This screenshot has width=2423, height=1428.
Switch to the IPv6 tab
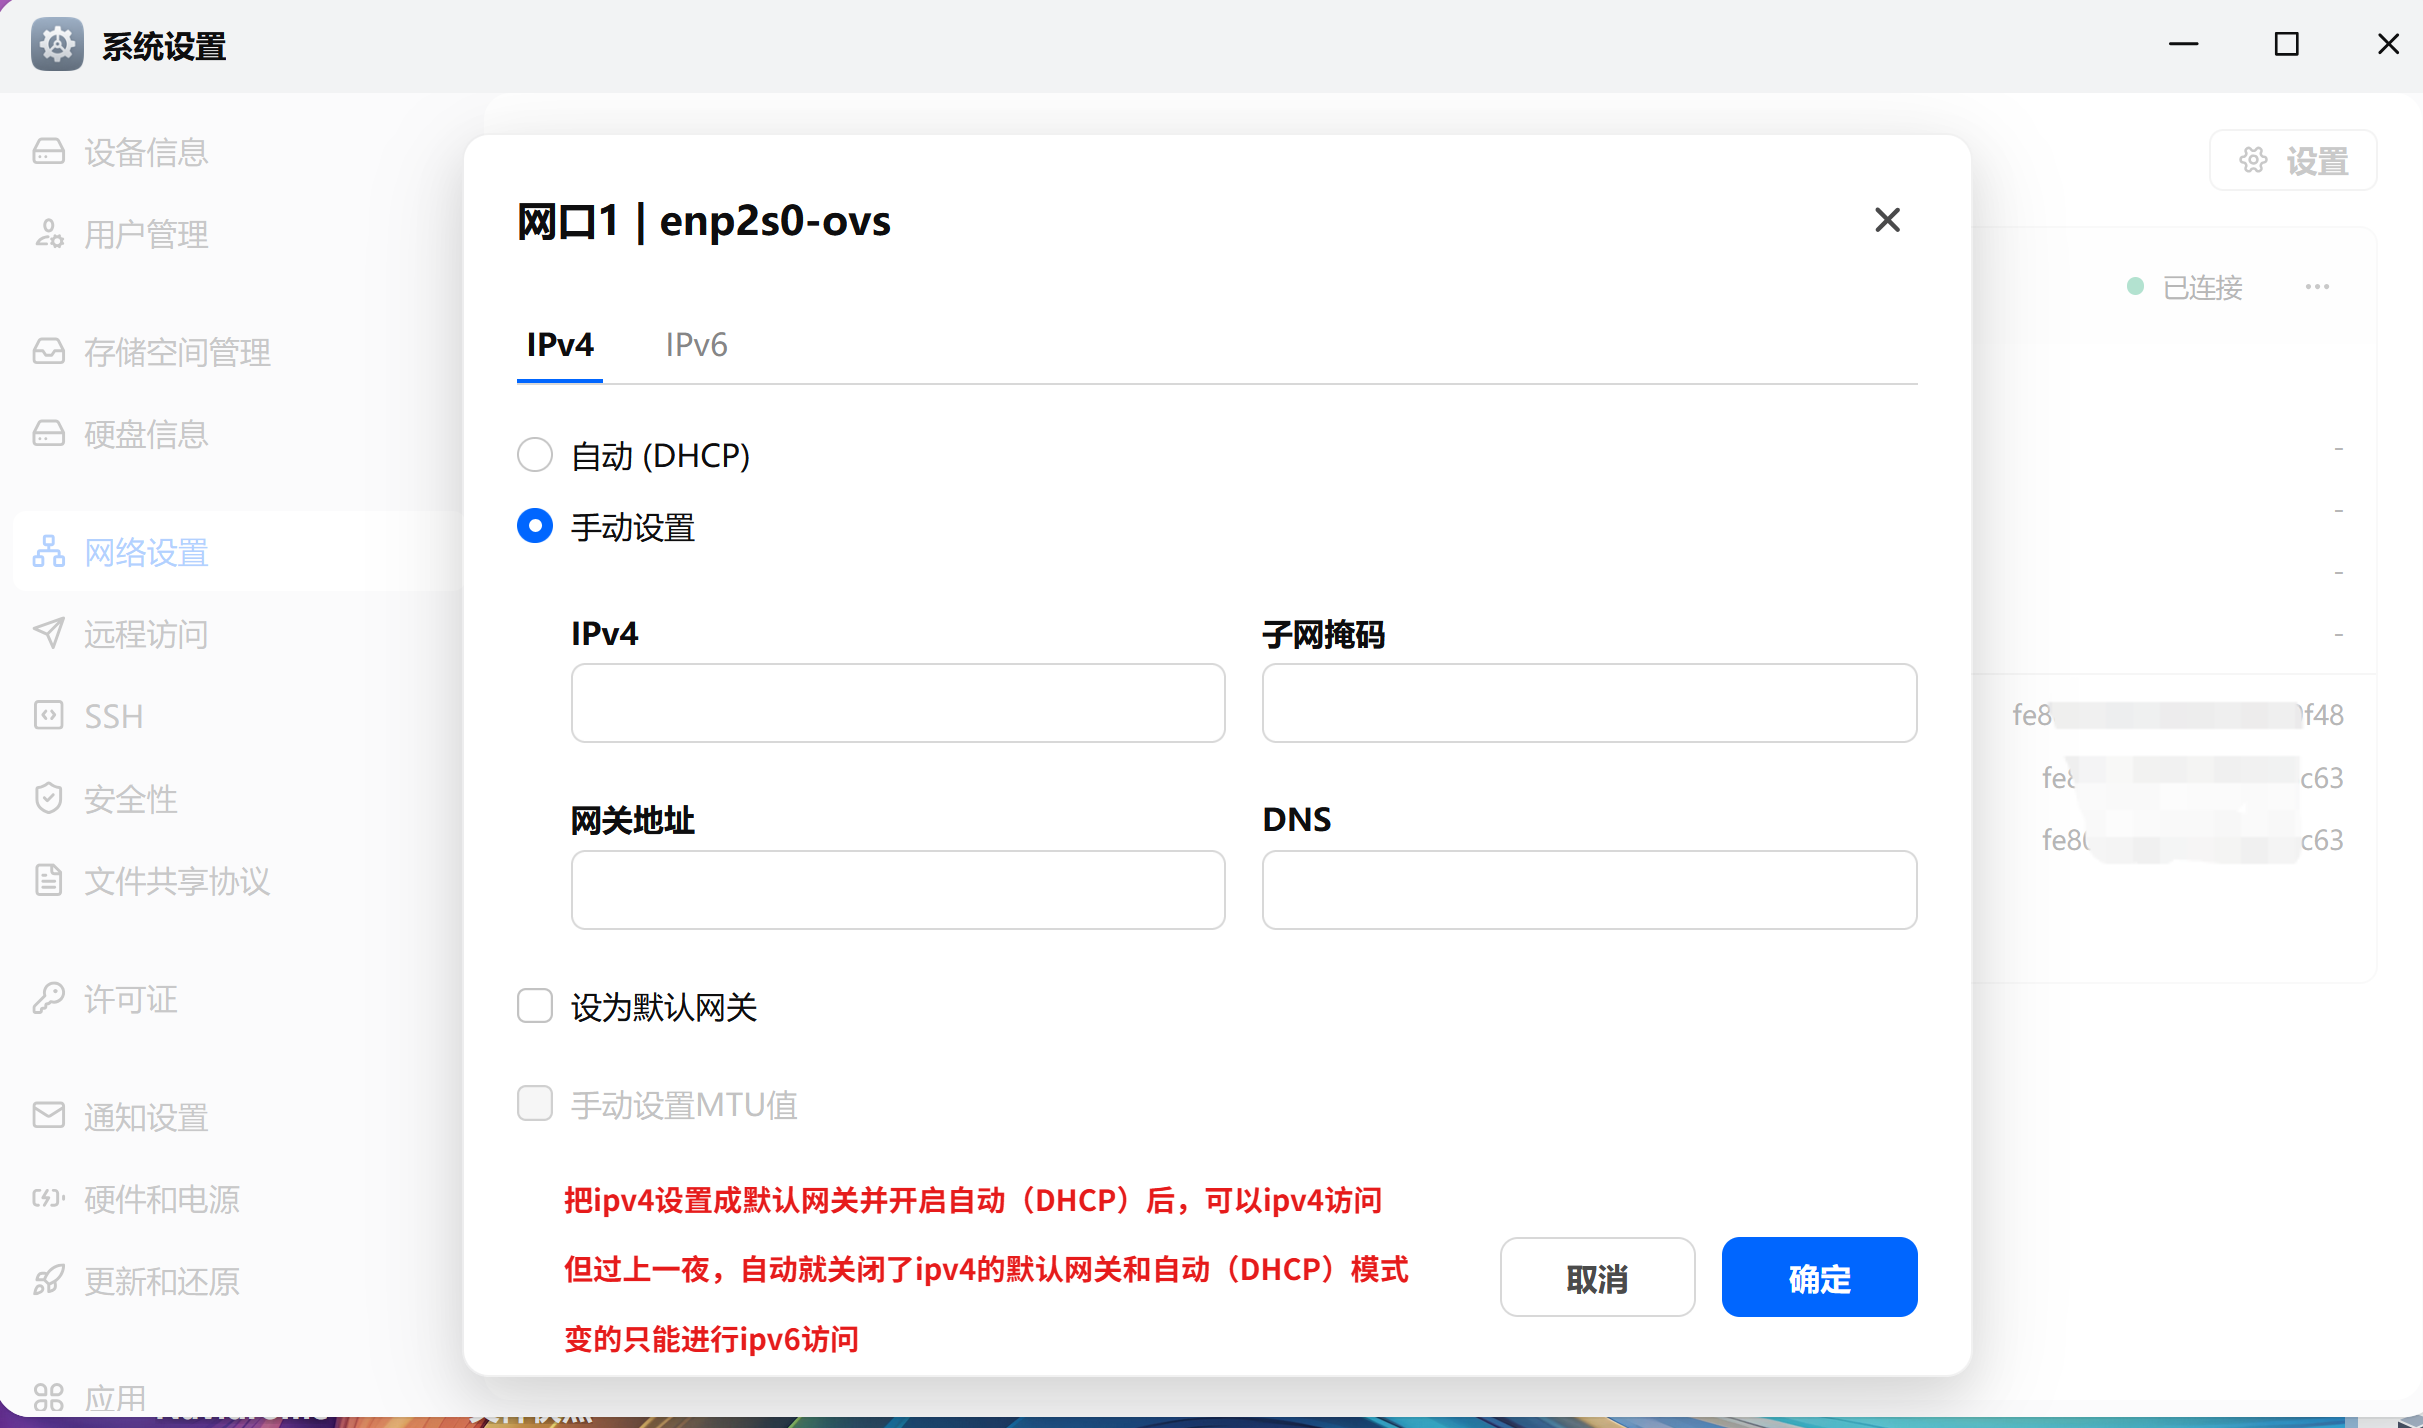point(696,344)
